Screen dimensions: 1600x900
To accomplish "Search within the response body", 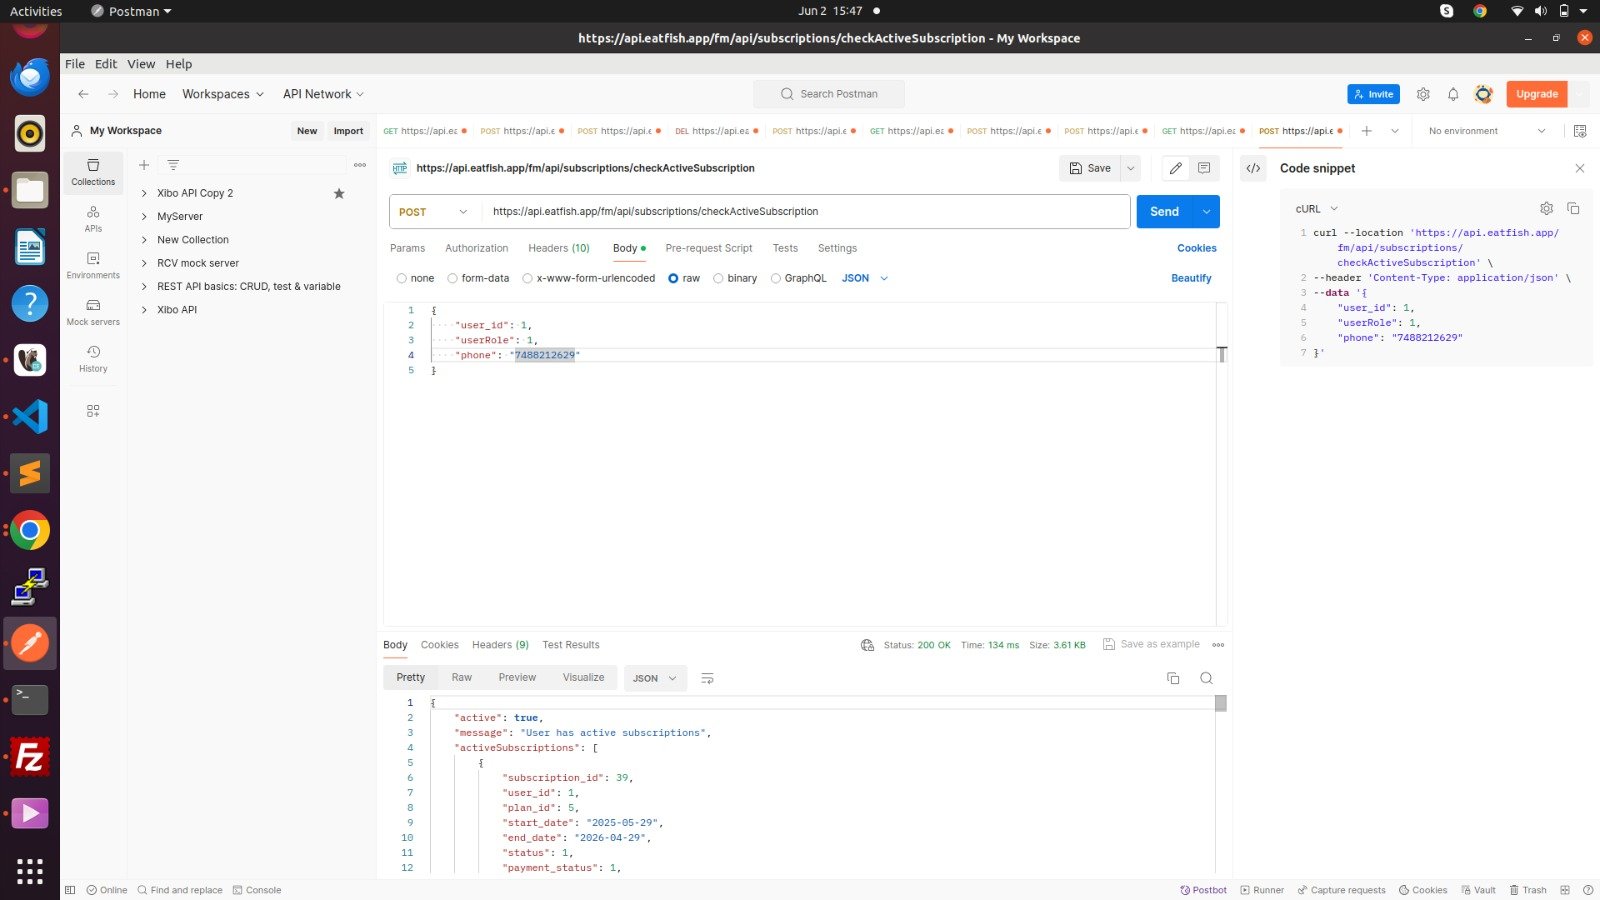I will coord(1206,678).
